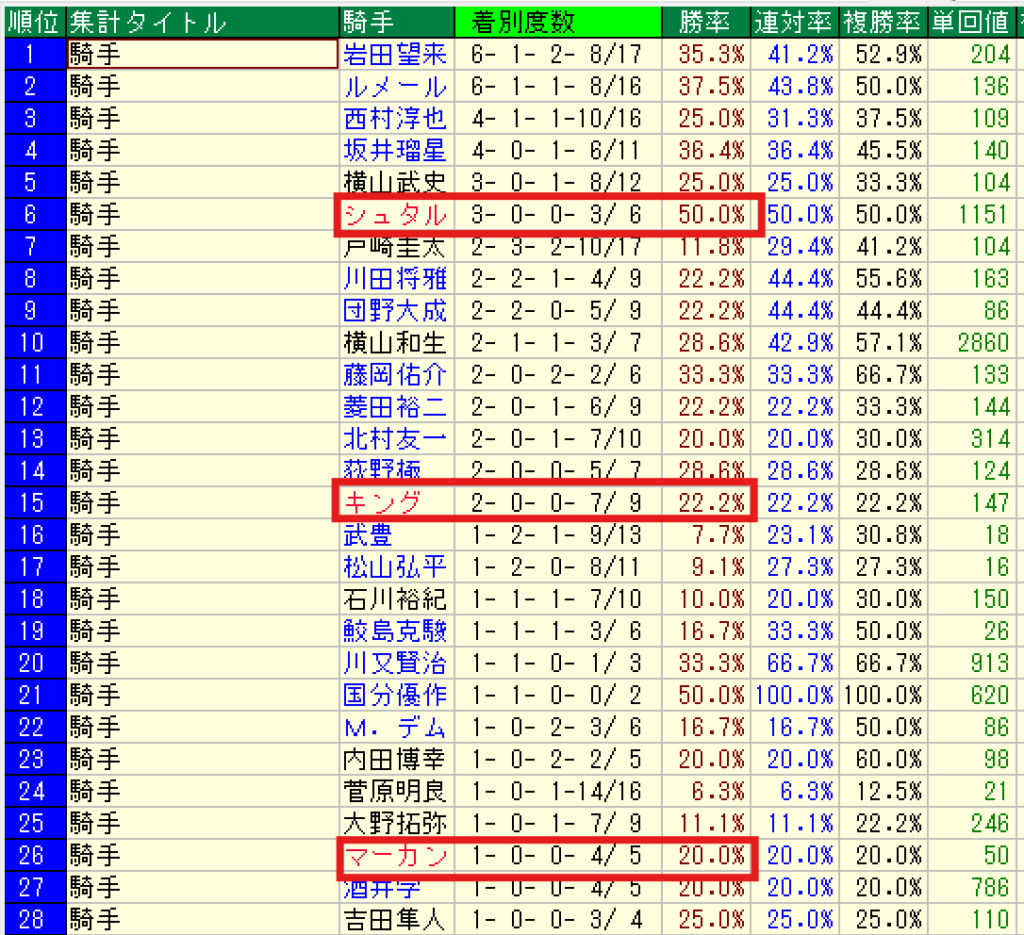Select jockey 西村淳也 in the list
The height and width of the screenshot is (935, 1024).
point(394,118)
